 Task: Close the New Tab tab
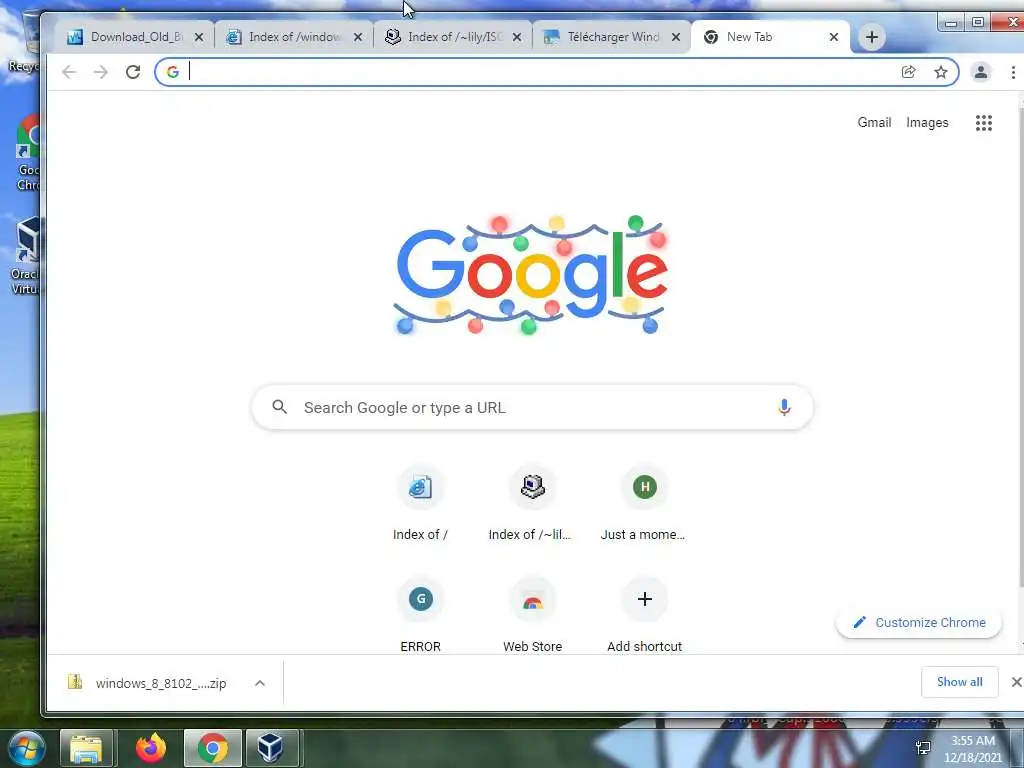point(834,37)
